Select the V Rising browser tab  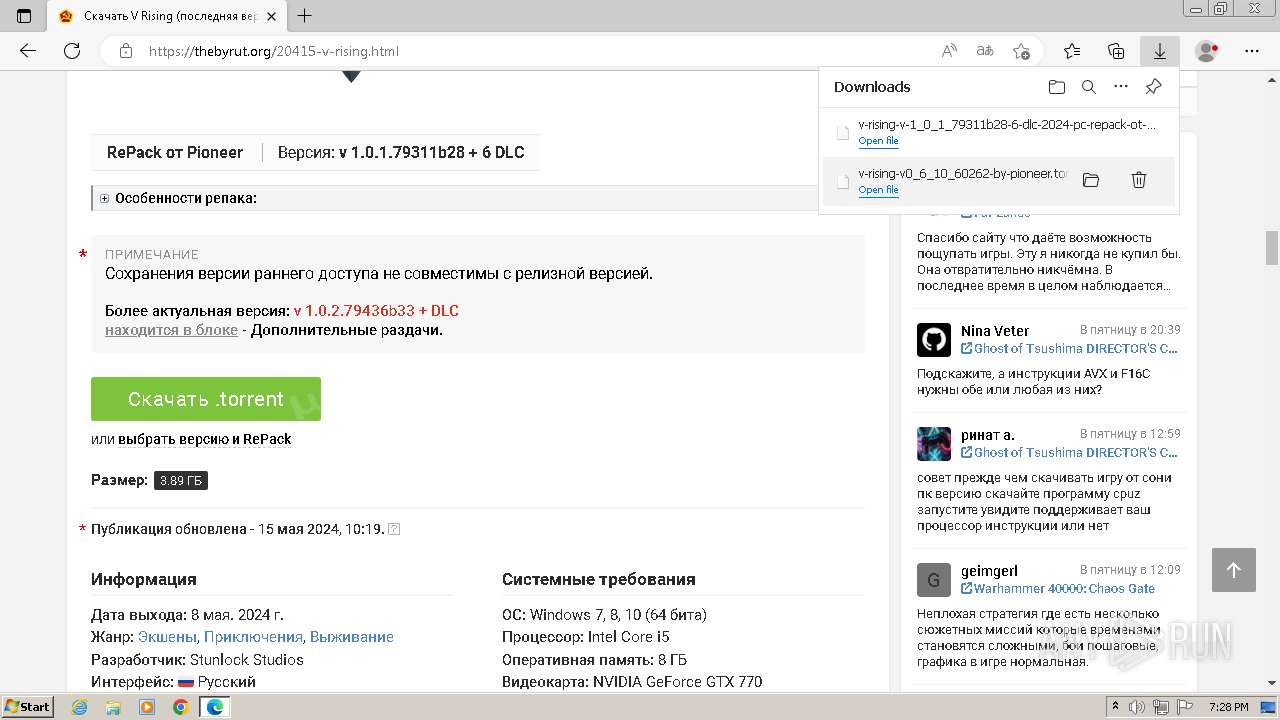click(168, 16)
